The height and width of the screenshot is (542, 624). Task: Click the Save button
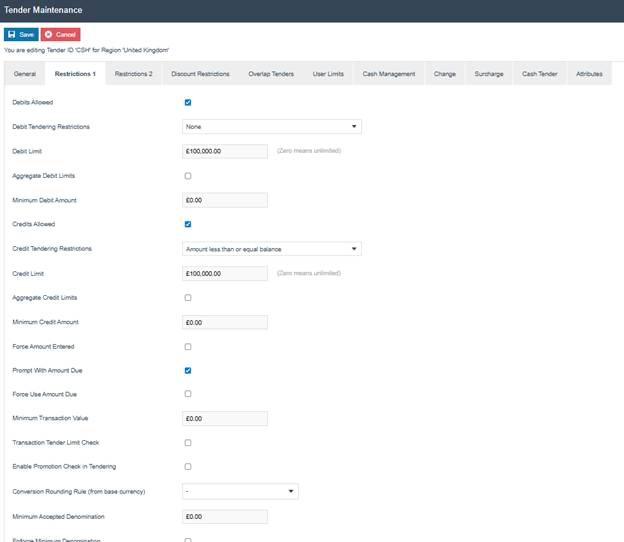(21, 35)
